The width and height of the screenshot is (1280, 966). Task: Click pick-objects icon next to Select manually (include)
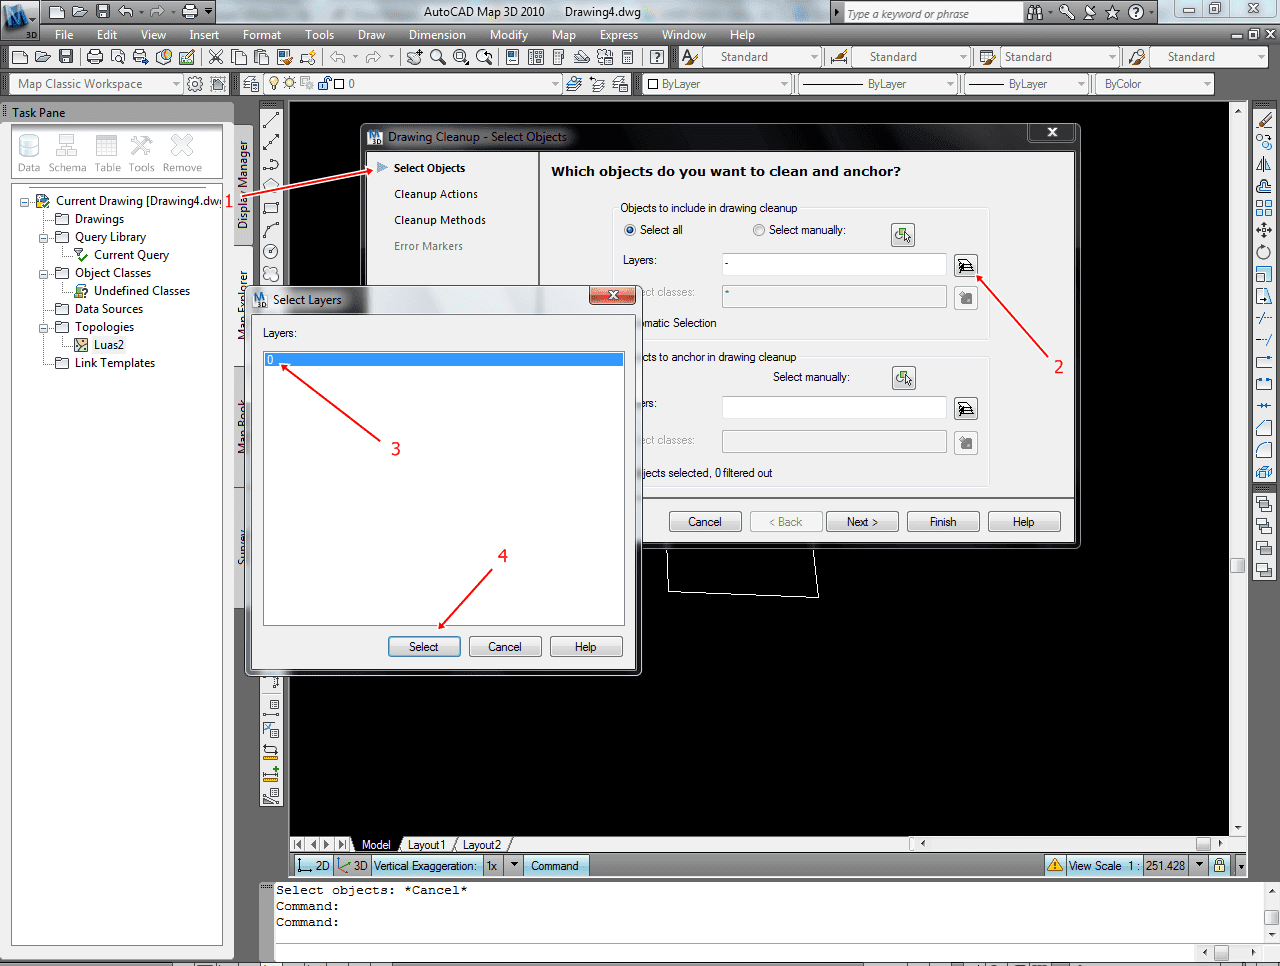pyautogui.click(x=903, y=235)
